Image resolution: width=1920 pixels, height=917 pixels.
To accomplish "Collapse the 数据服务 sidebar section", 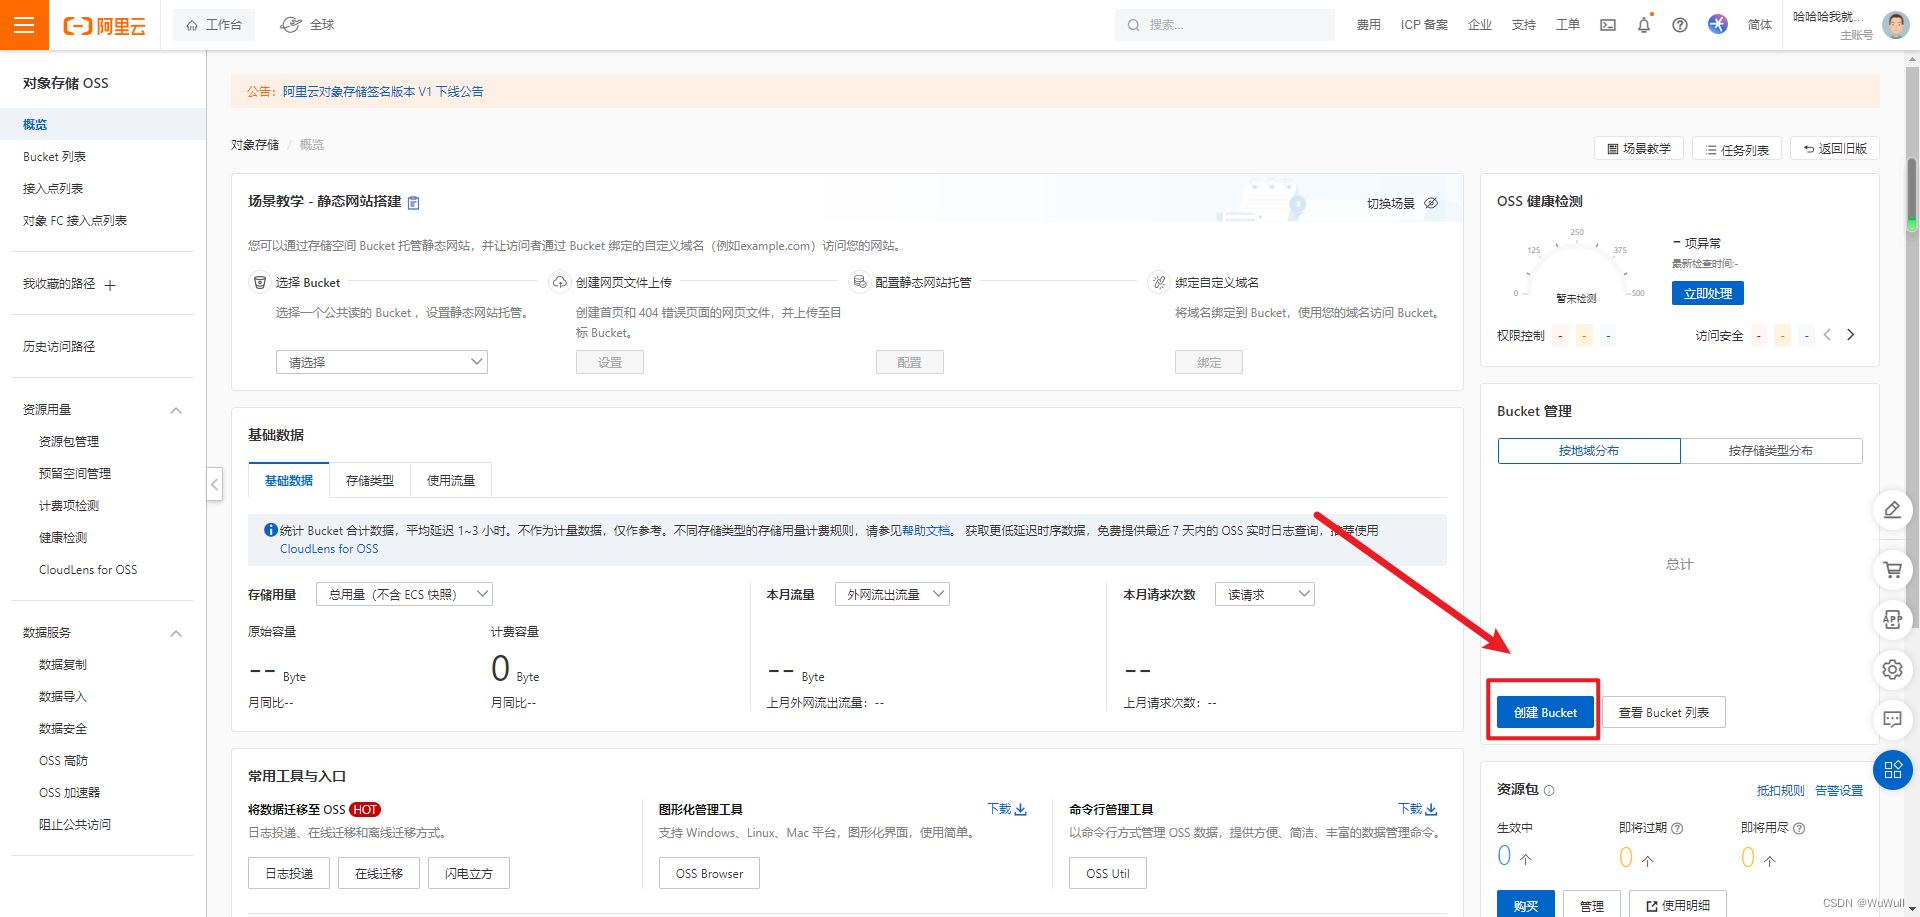I will pos(176,633).
